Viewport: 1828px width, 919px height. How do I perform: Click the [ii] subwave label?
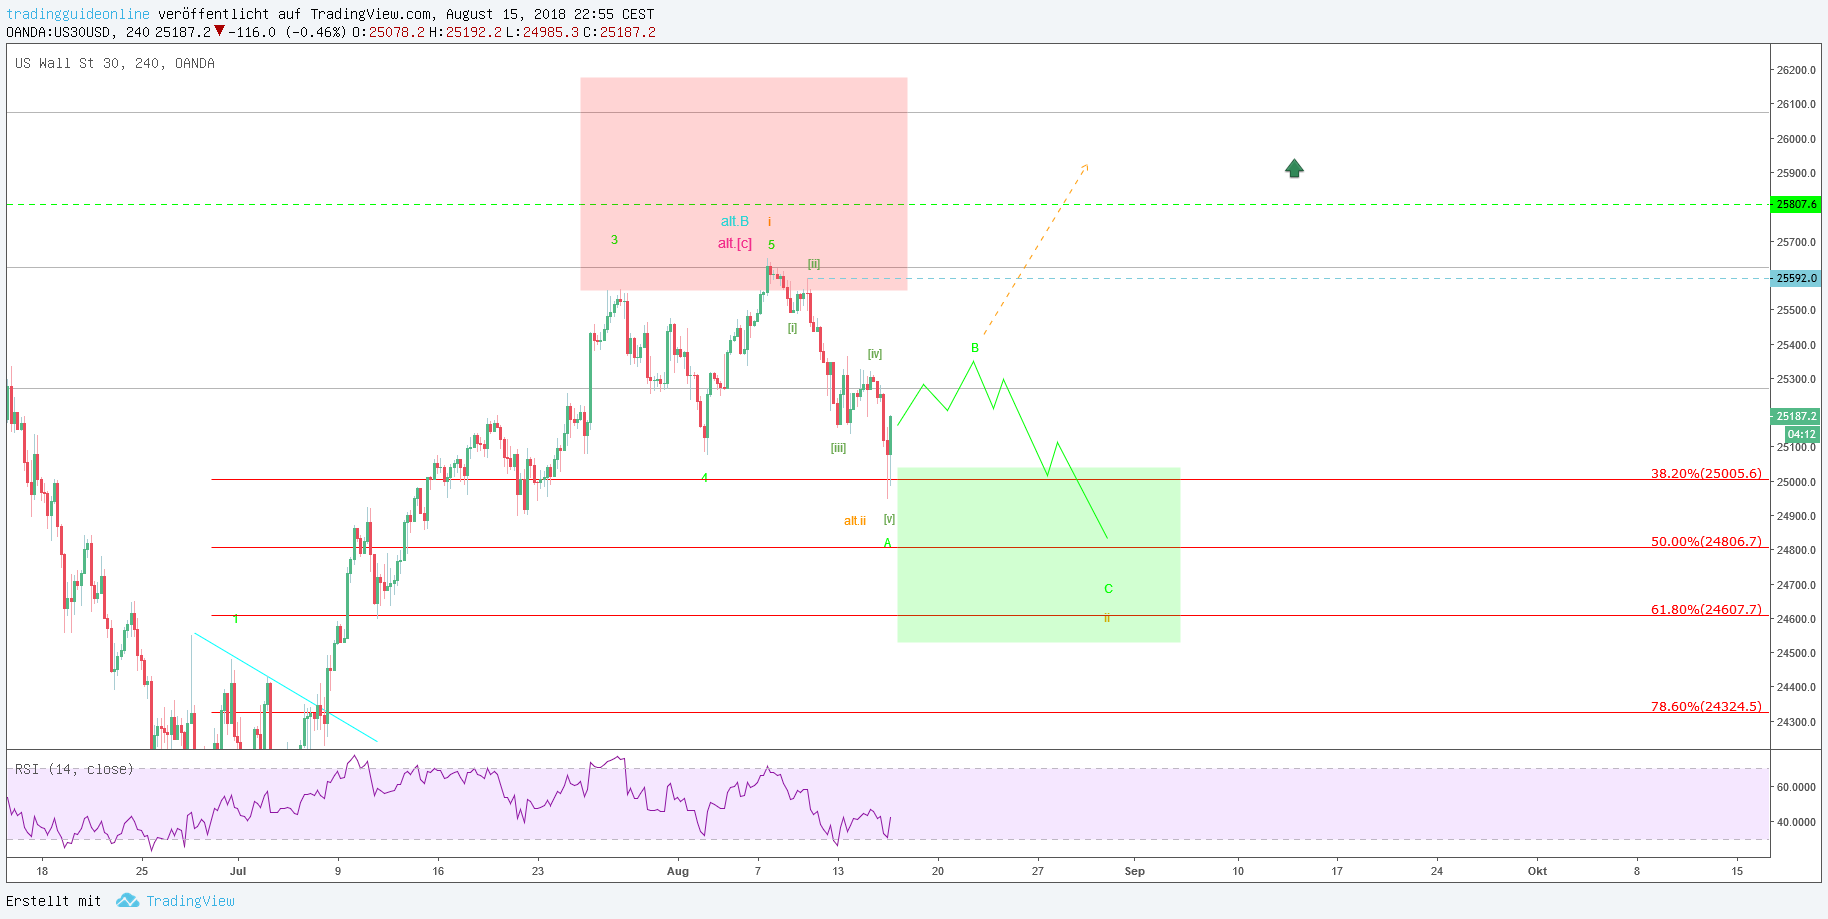click(x=814, y=264)
